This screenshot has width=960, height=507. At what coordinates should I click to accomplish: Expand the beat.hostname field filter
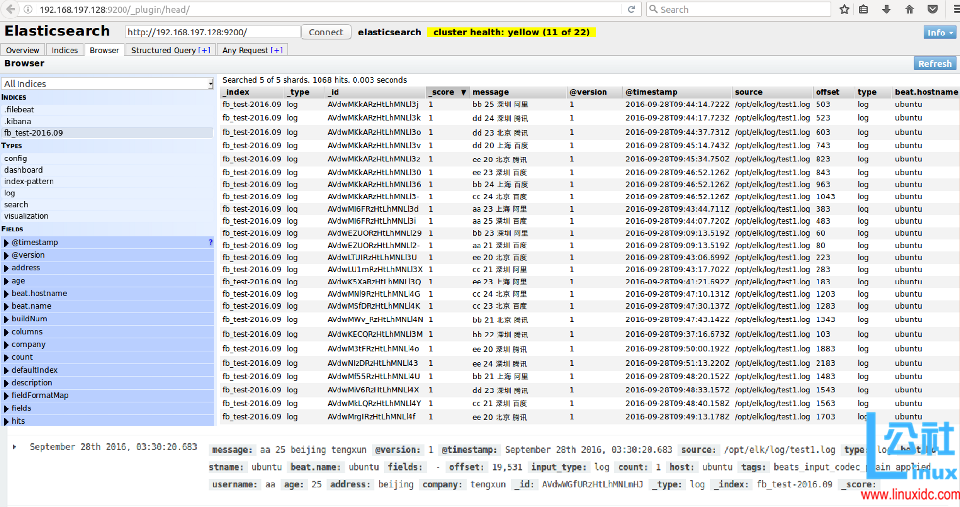point(6,294)
